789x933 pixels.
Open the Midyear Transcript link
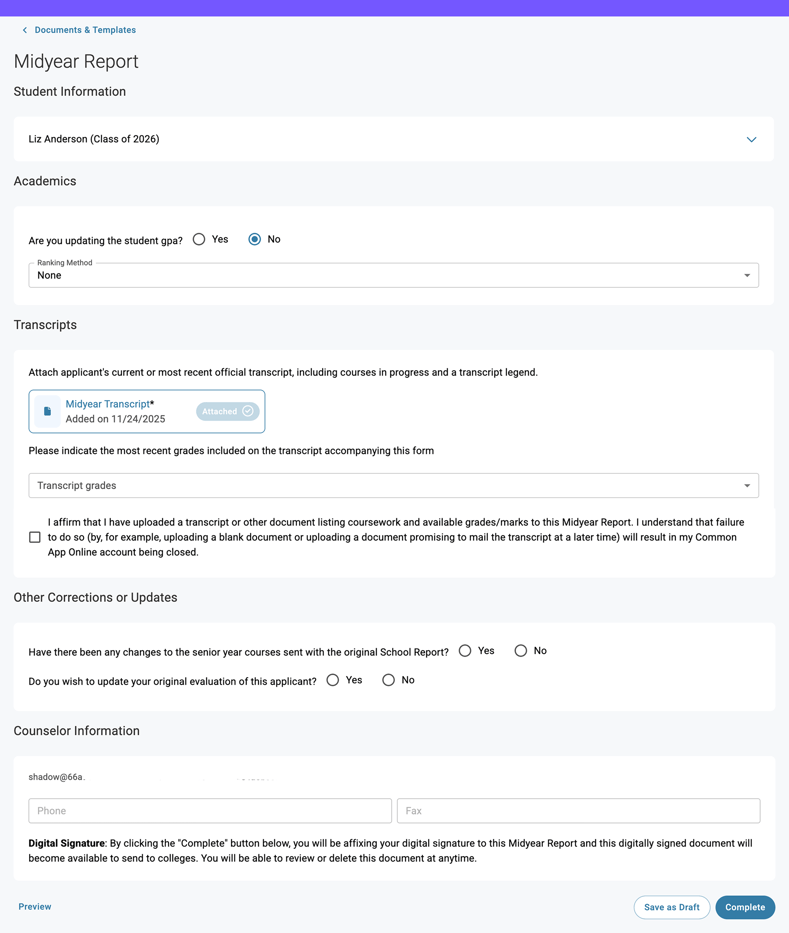pos(107,404)
